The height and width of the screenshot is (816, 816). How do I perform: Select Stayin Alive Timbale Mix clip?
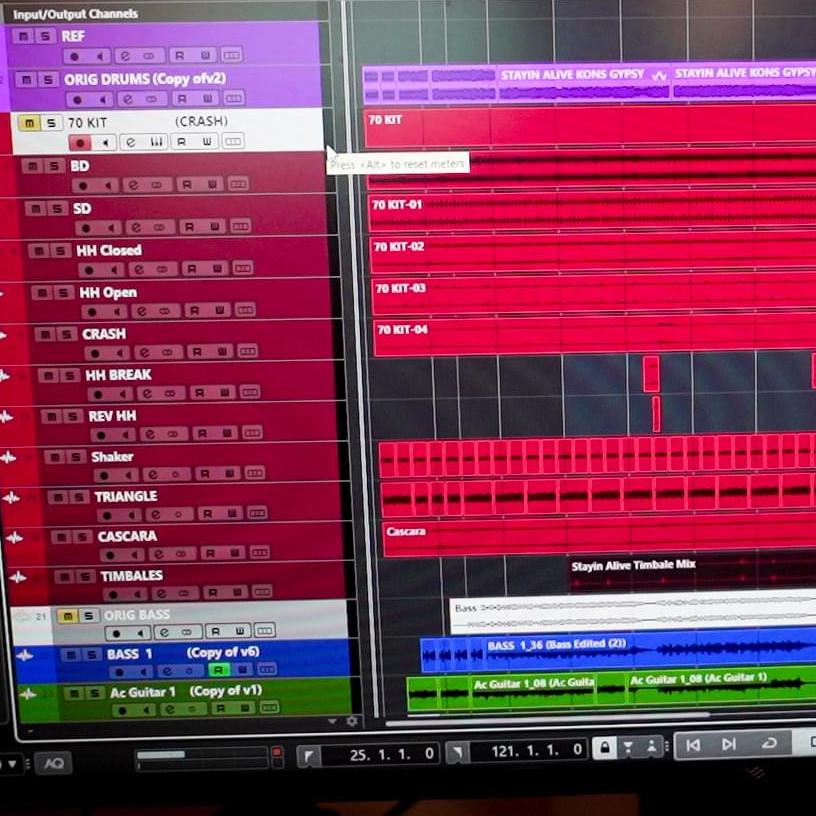coord(693,573)
